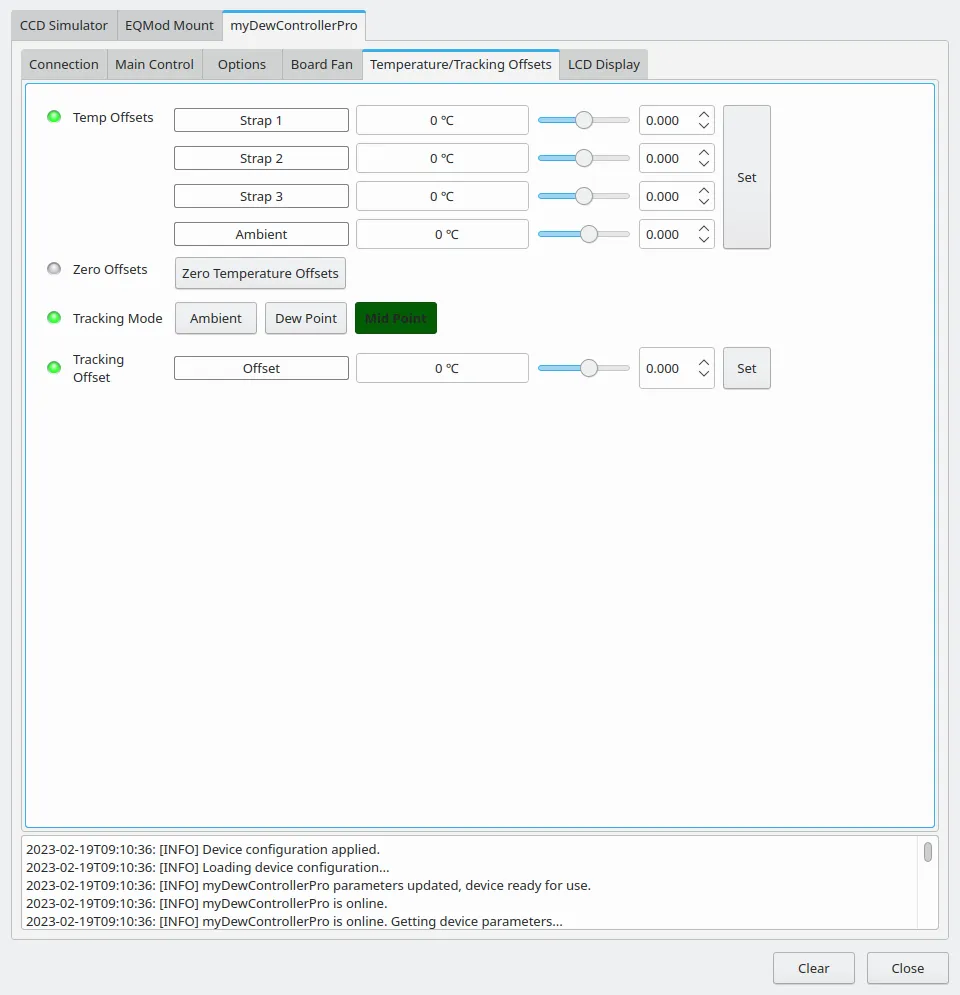Decrease the Strap 3 offset value
Screen dimensions: 960x995
pyautogui.click(x=704, y=202)
